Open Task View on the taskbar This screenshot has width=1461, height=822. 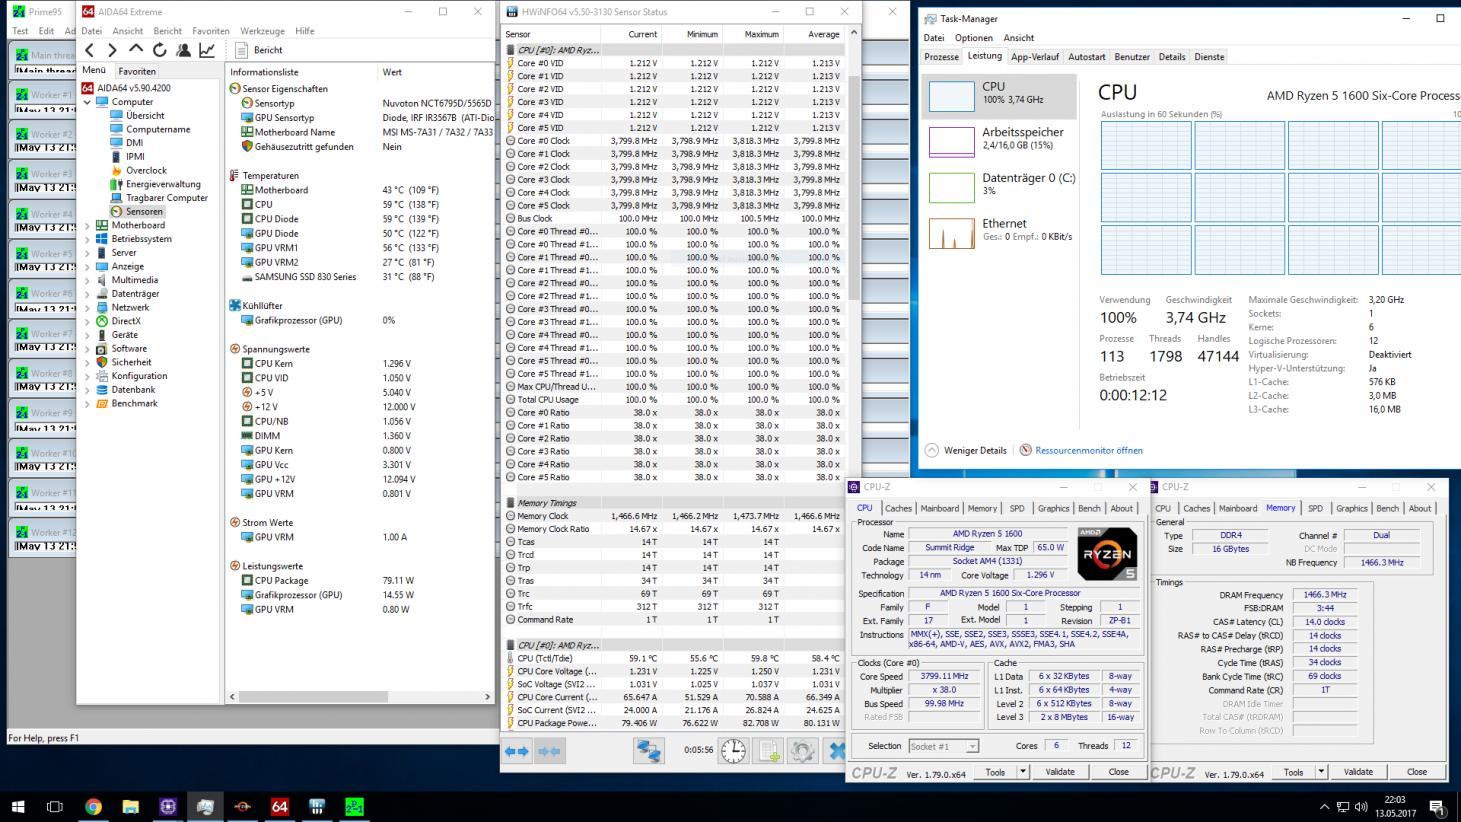[x=55, y=806]
